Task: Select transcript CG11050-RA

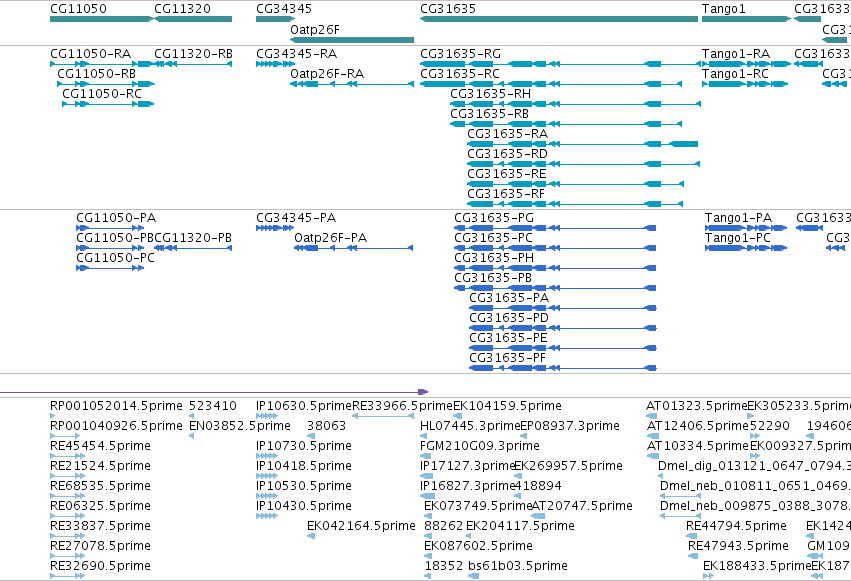Action: [x=102, y=64]
